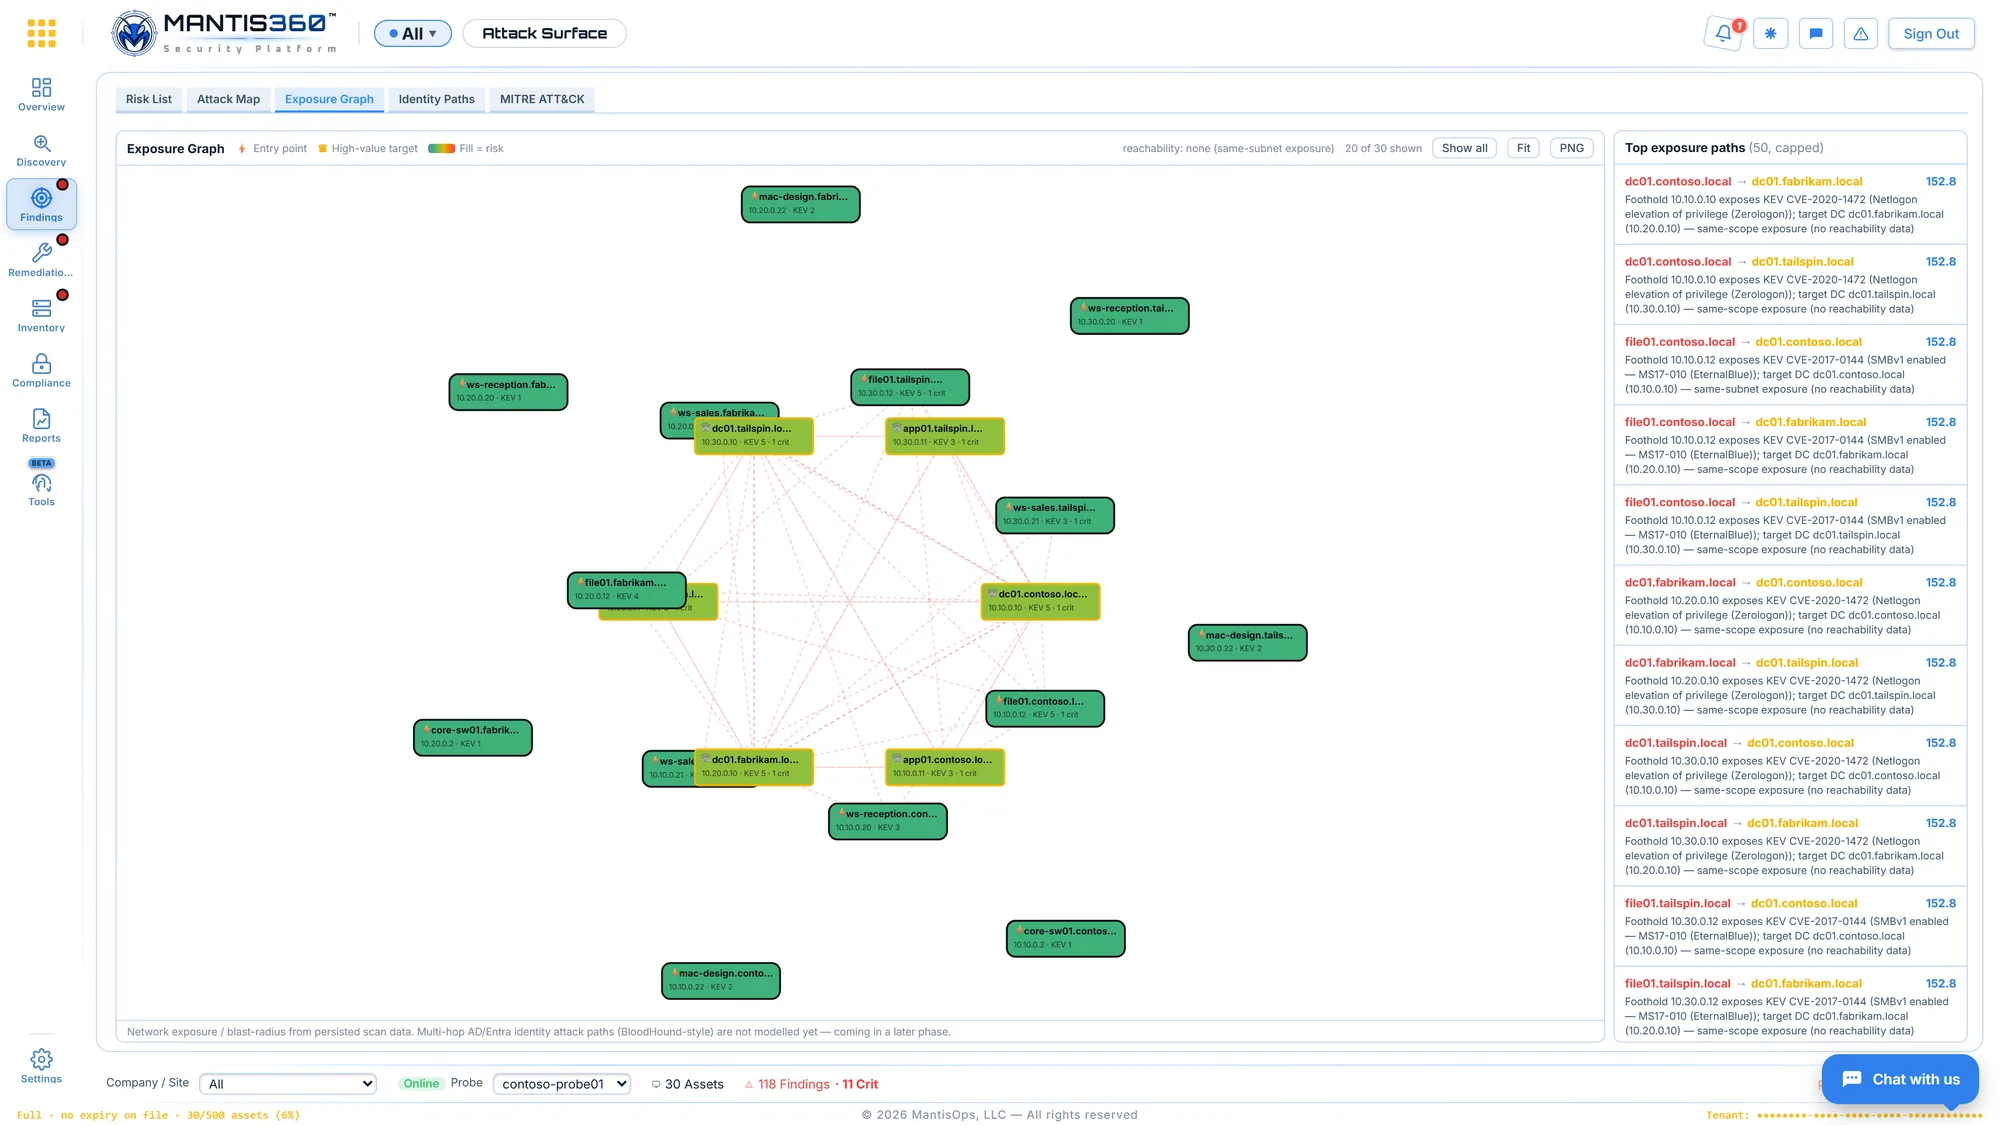Open path file01.contoso.local to dc01.fabrikam.local
2000x1125 pixels.
tap(1790, 445)
